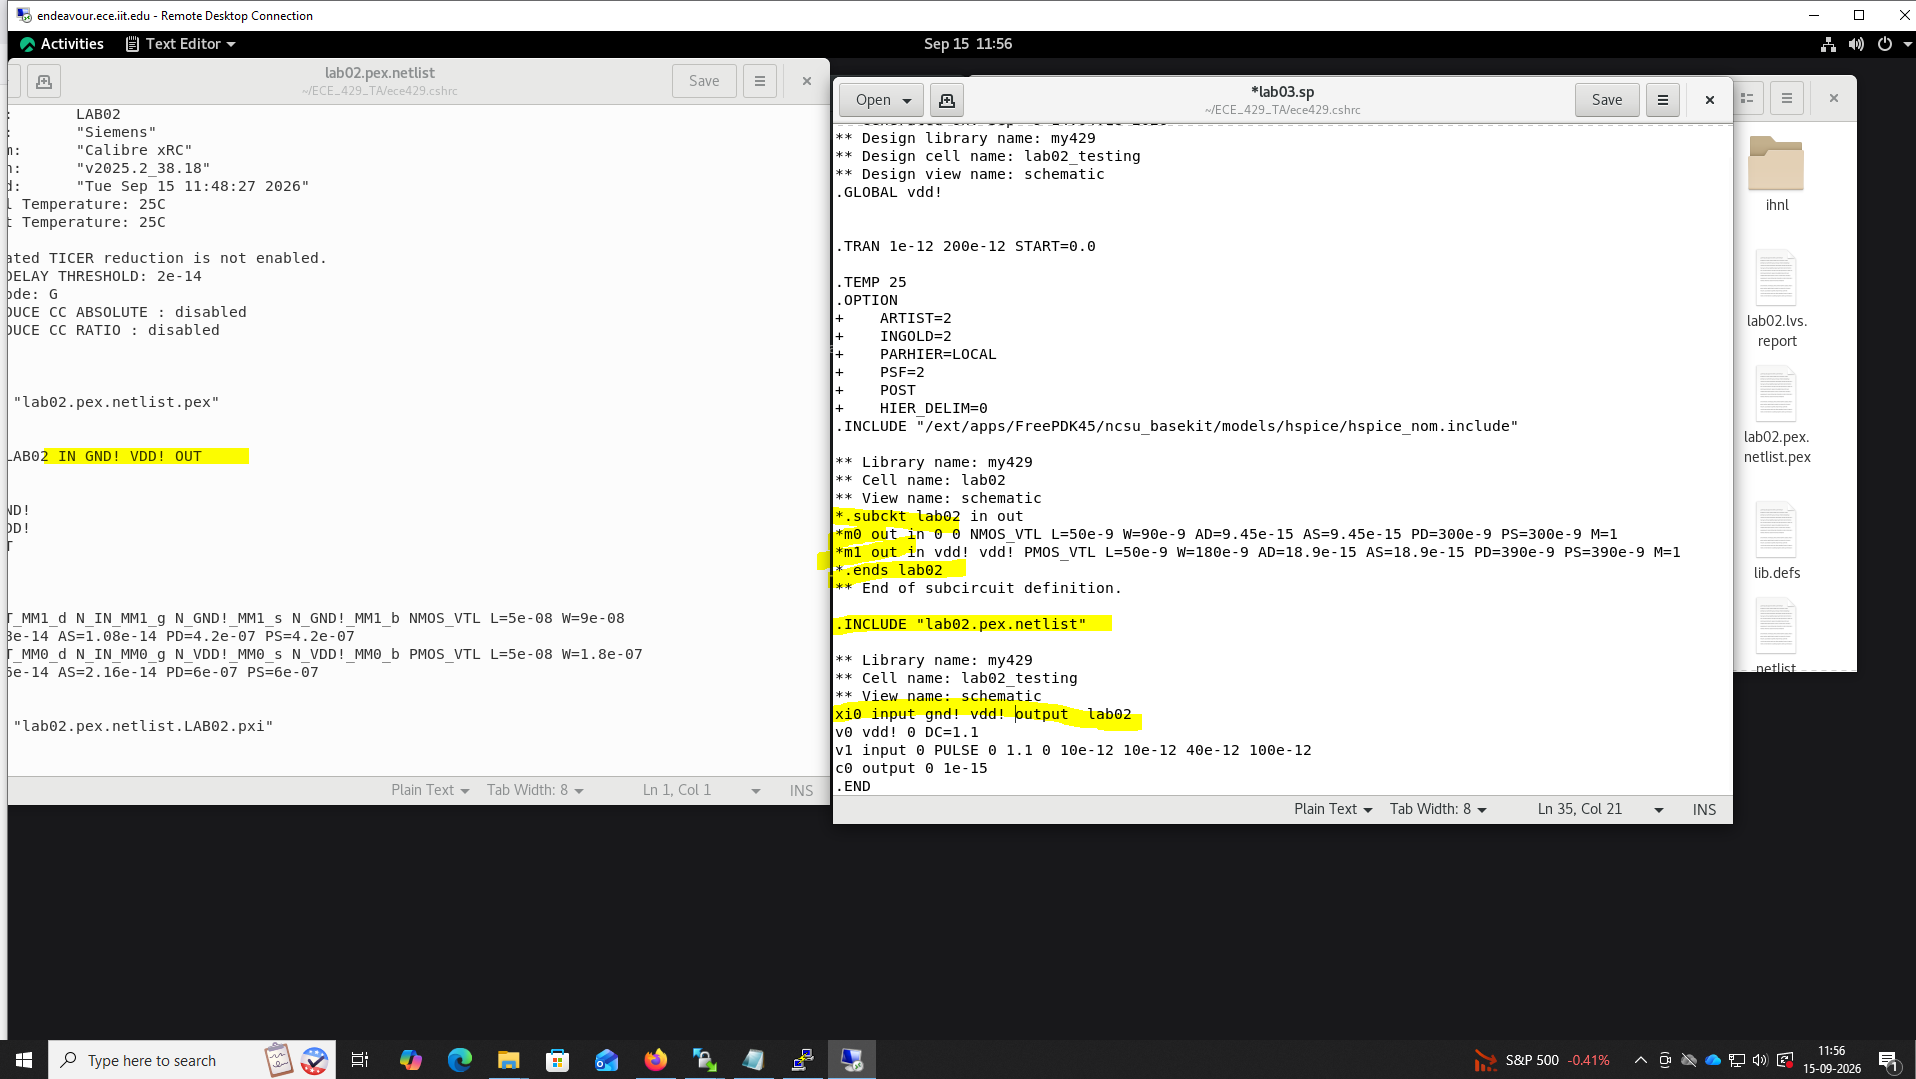Change Plain Text language in lab02.pex.netlist status bar
This screenshot has width=1916, height=1079.
pos(430,790)
